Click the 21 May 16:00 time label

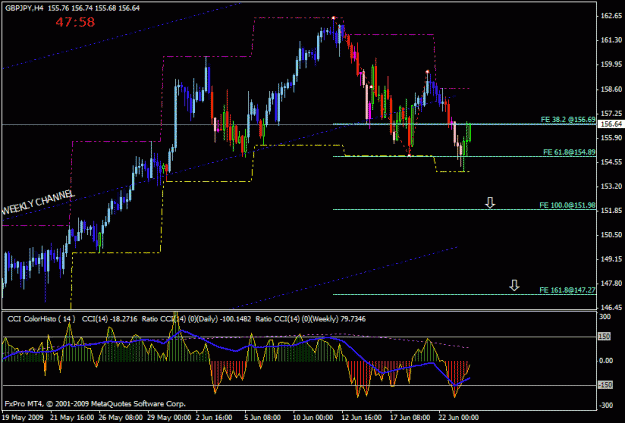[71, 417]
